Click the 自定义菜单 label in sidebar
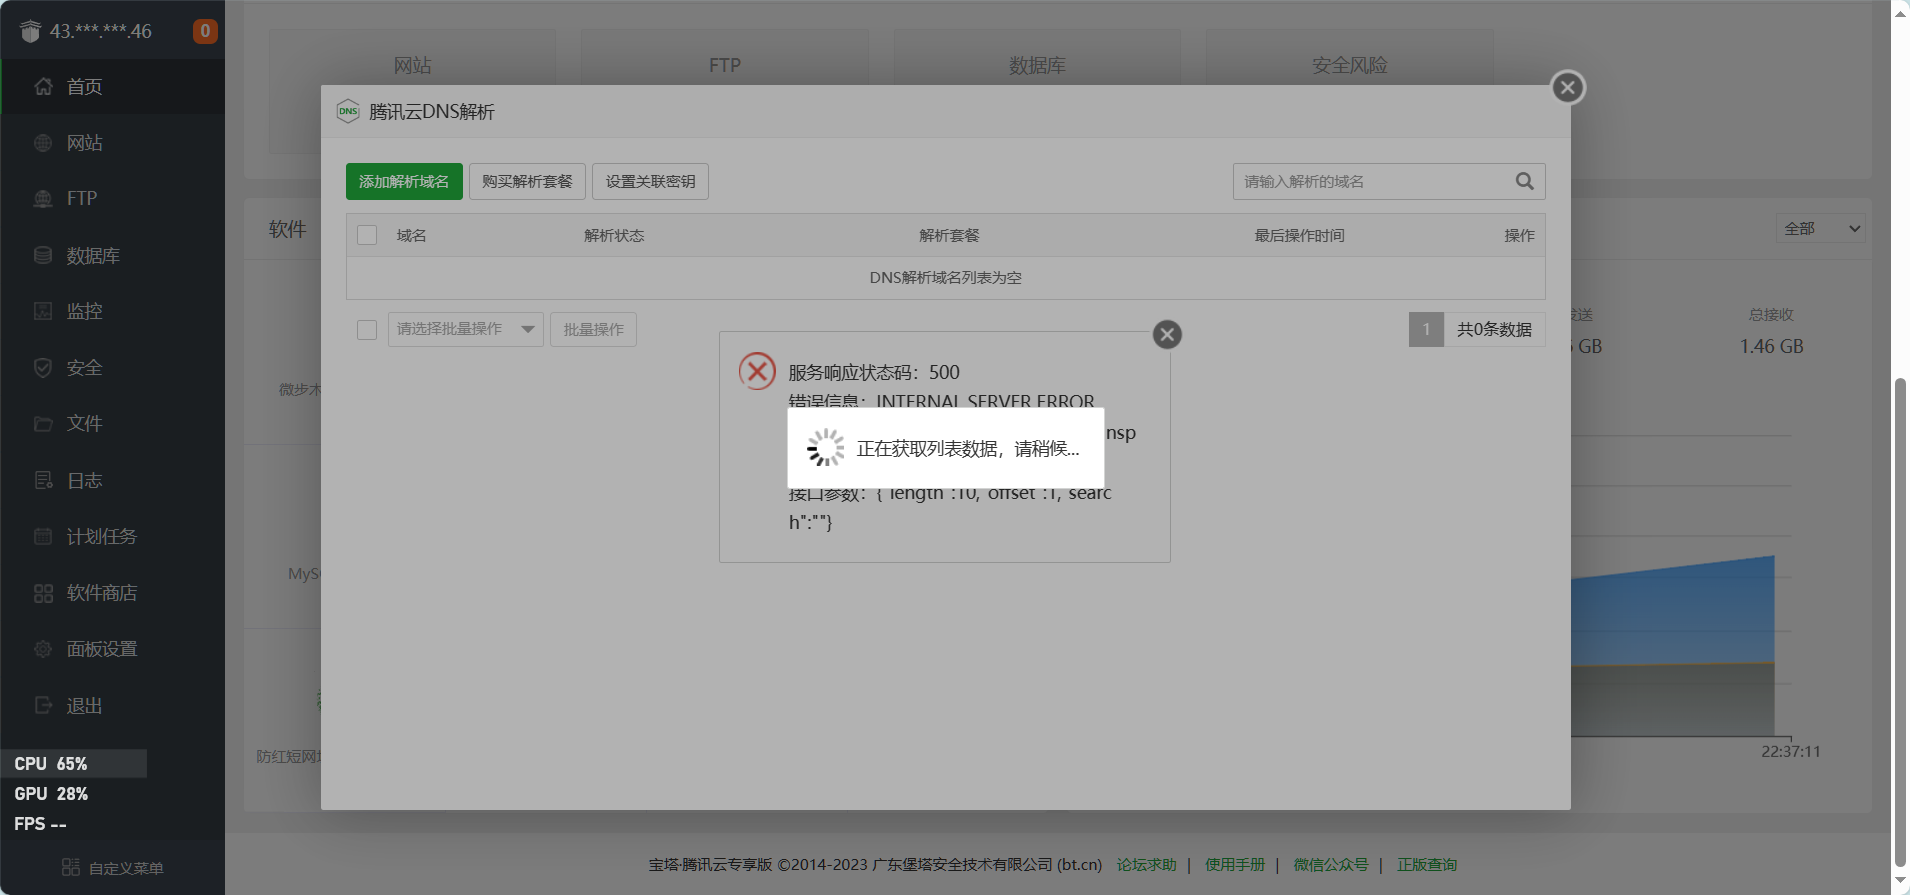Image resolution: width=1910 pixels, height=895 pixels. (126, 868)
